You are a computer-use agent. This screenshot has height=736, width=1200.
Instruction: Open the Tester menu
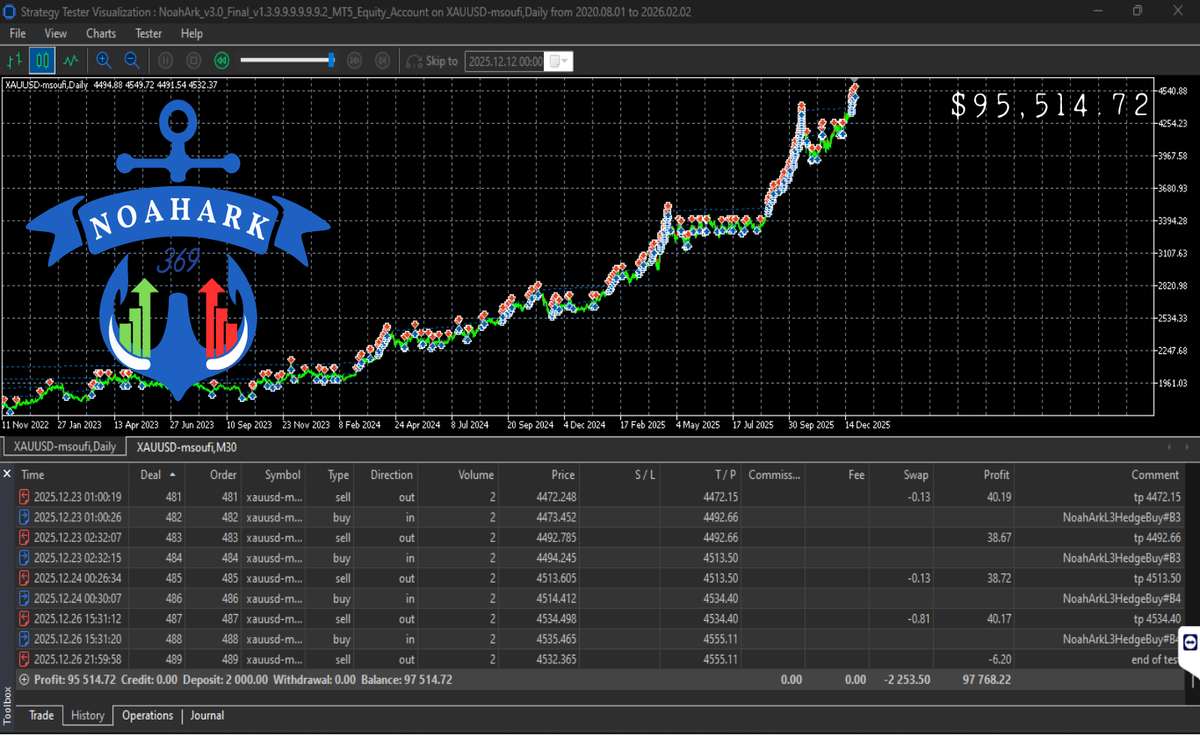point(149,33)
